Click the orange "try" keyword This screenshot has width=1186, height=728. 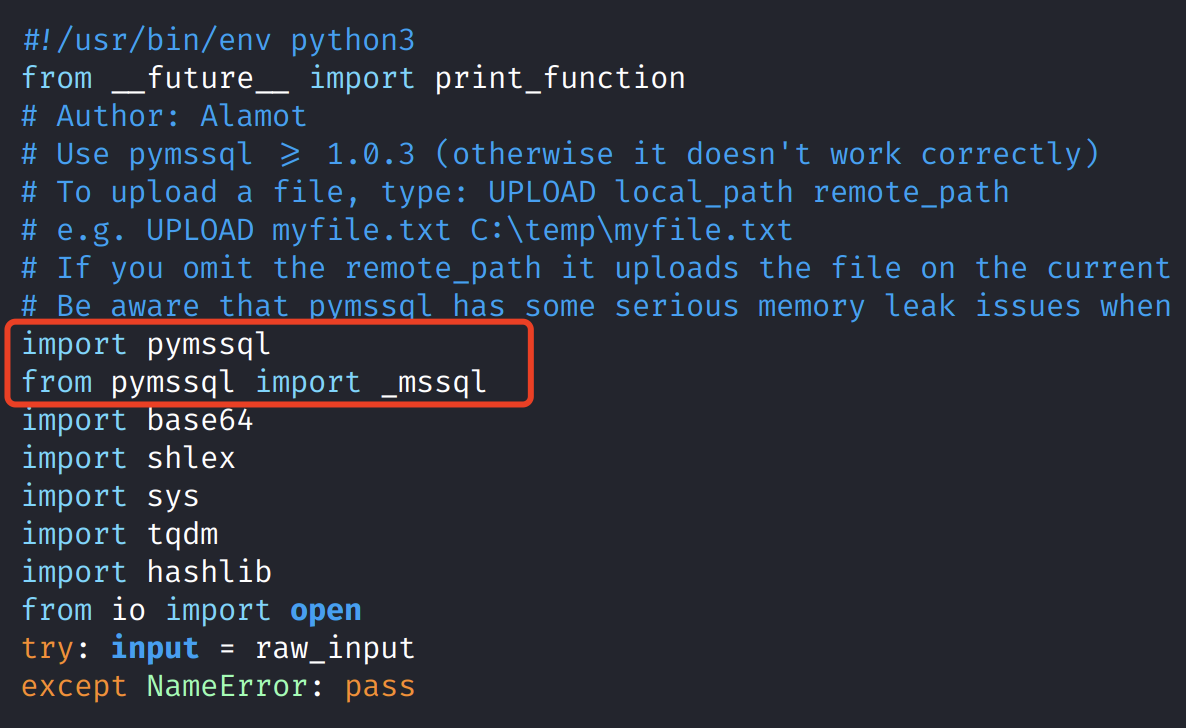pyautogui.click(x=48, y=648)
